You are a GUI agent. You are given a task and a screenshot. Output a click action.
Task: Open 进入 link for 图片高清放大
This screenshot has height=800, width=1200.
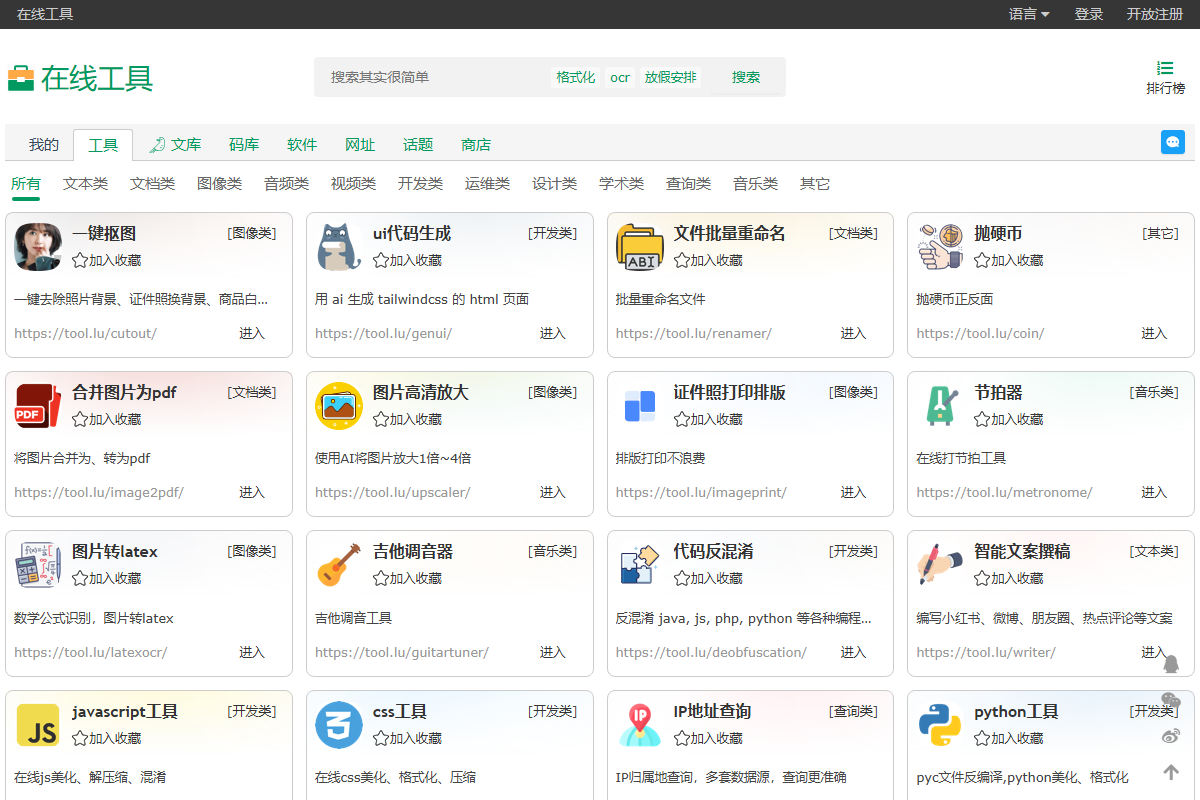tap(552, 492)
